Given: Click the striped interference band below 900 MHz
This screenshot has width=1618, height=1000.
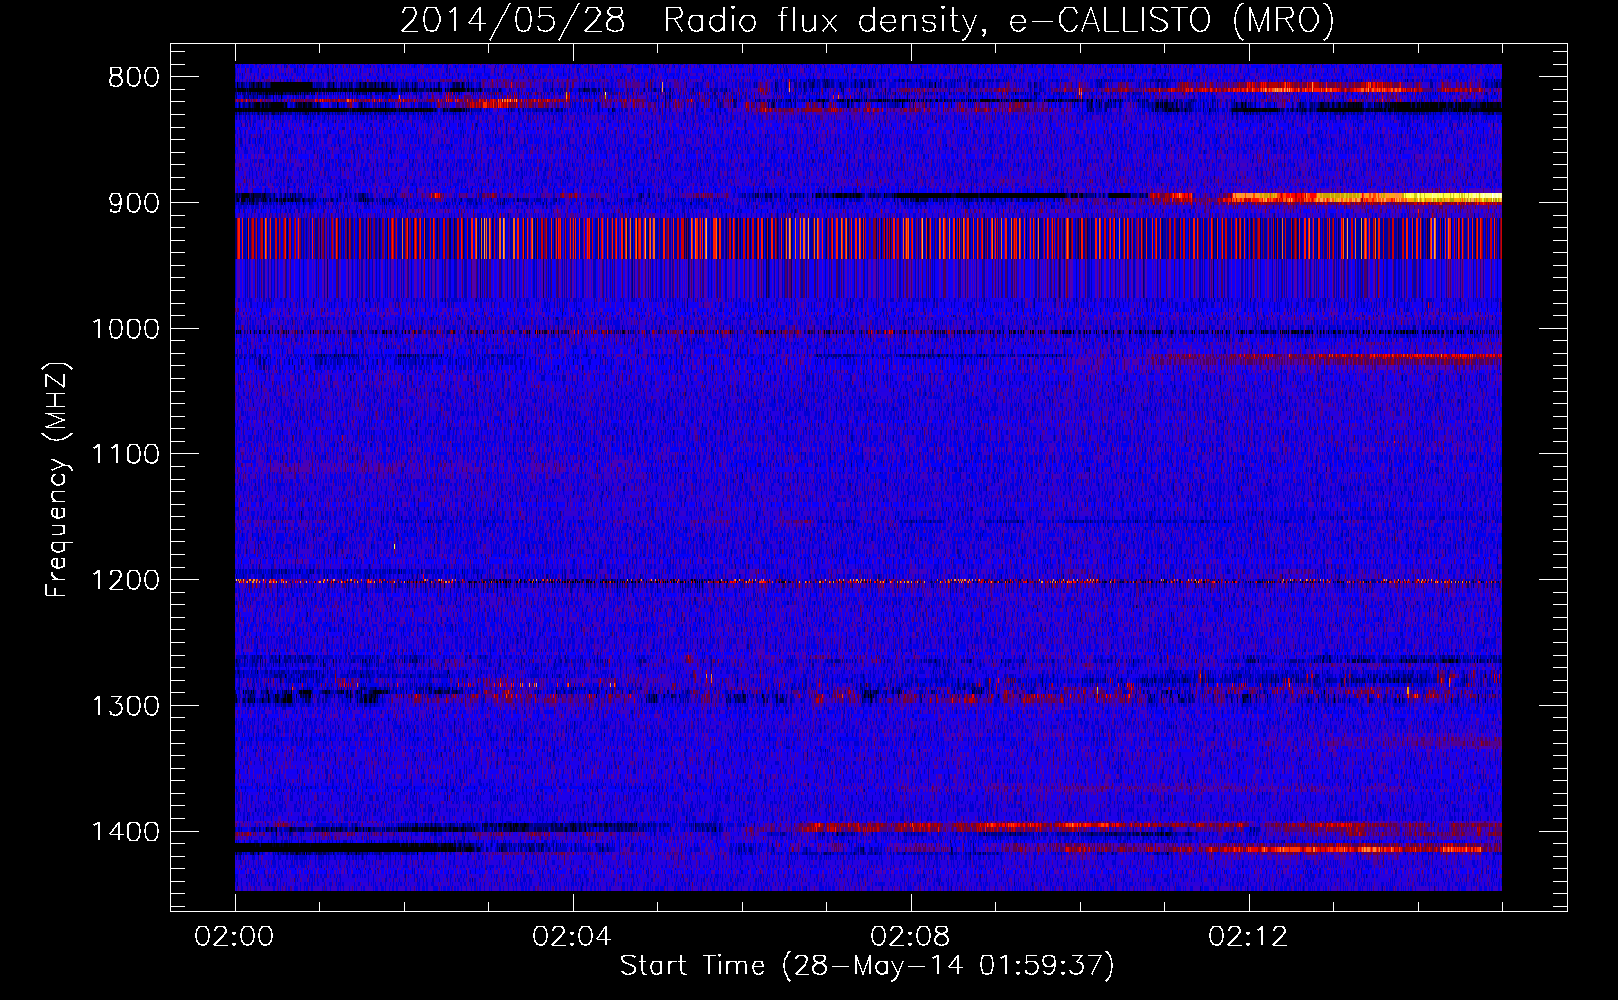Looking at the screenshot, I should pos(868,238).
